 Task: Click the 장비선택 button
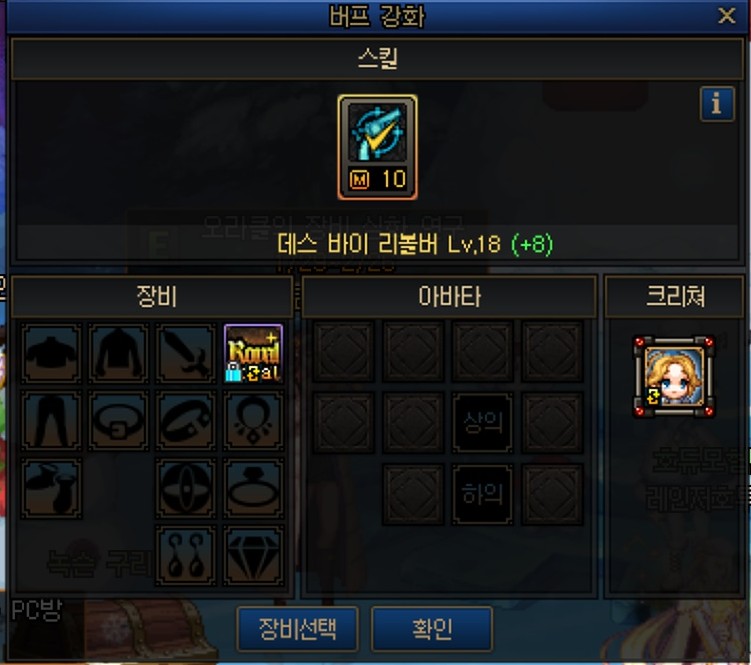coord(297,629)
